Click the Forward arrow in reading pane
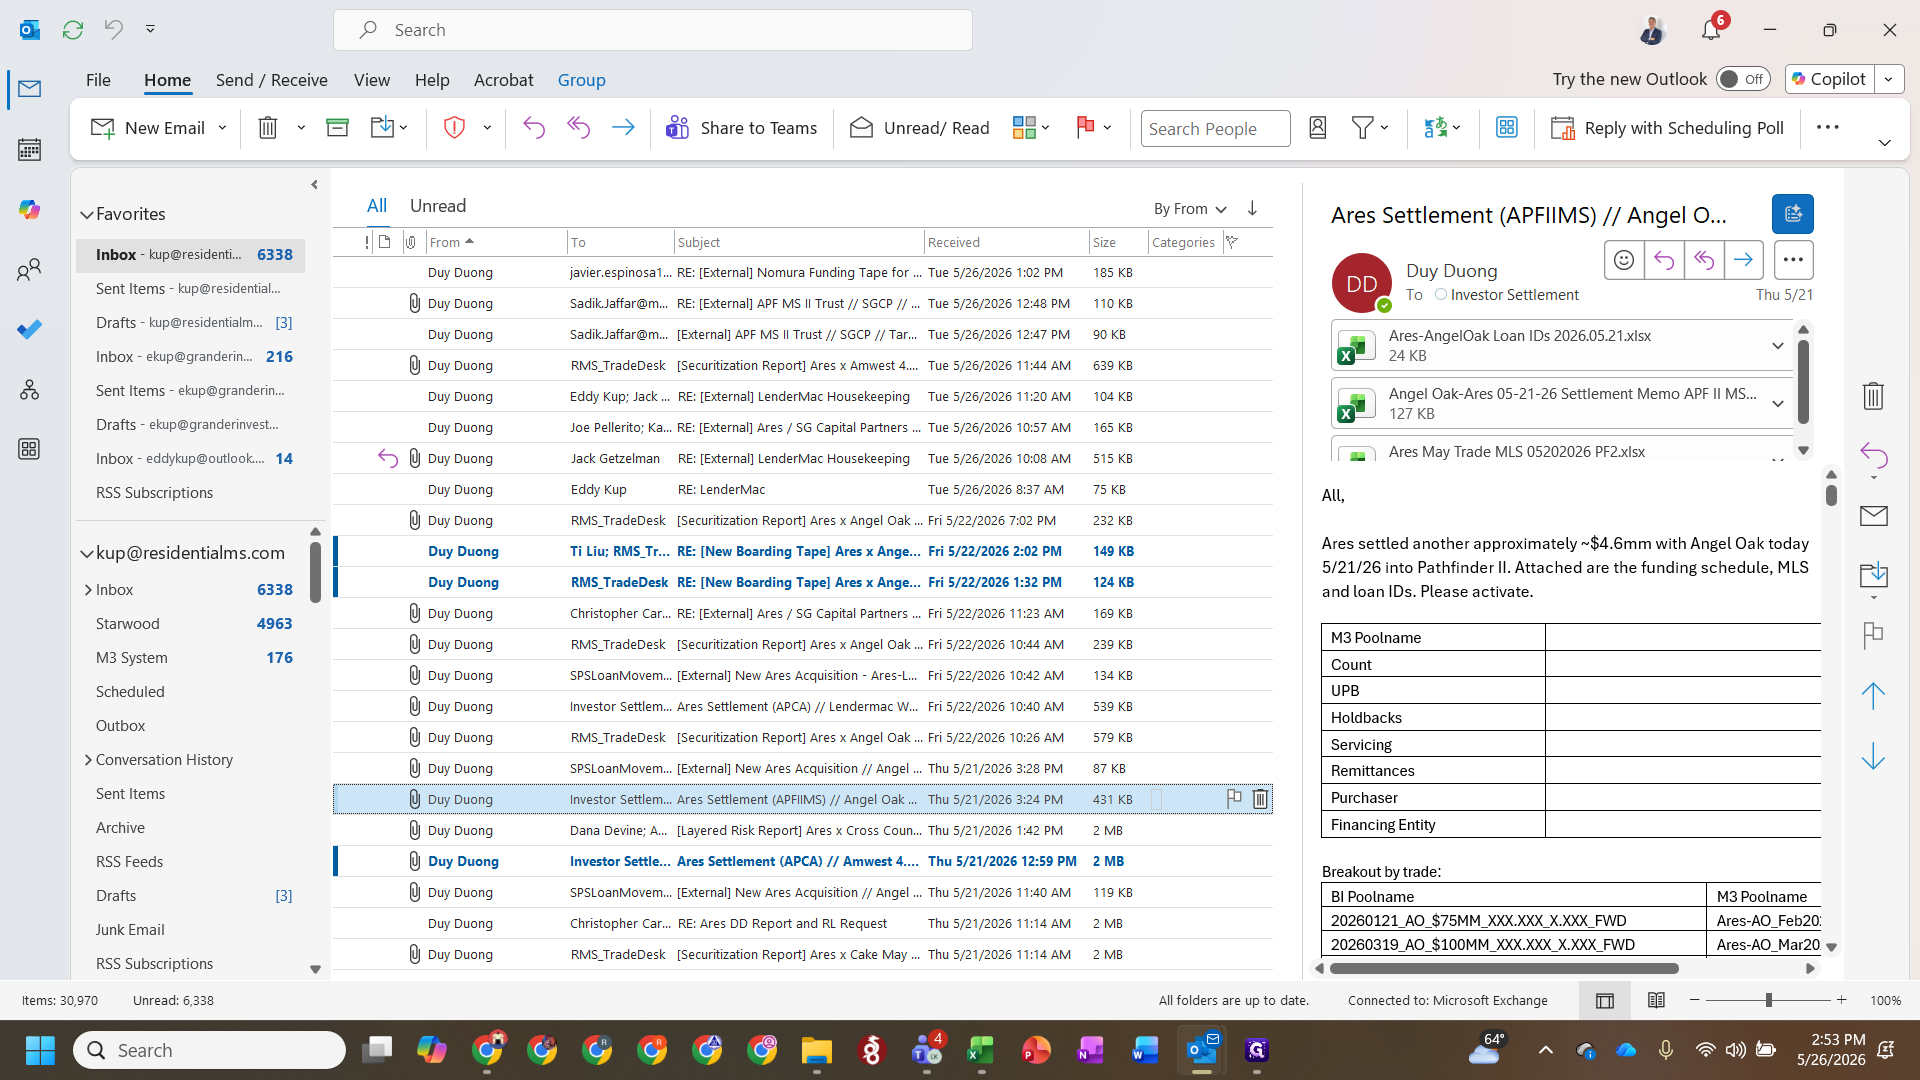The image size is (1920, 1080). point(1743,260)
